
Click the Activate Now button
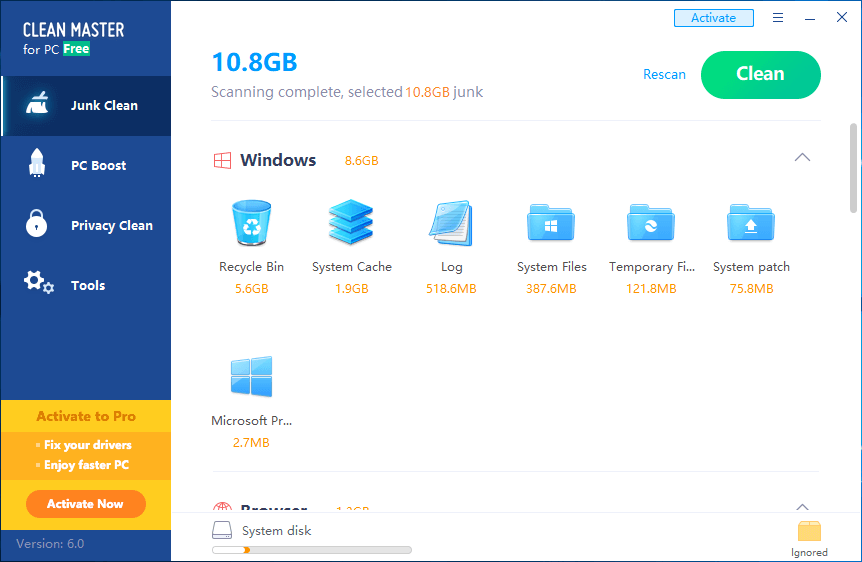[86, 504]
